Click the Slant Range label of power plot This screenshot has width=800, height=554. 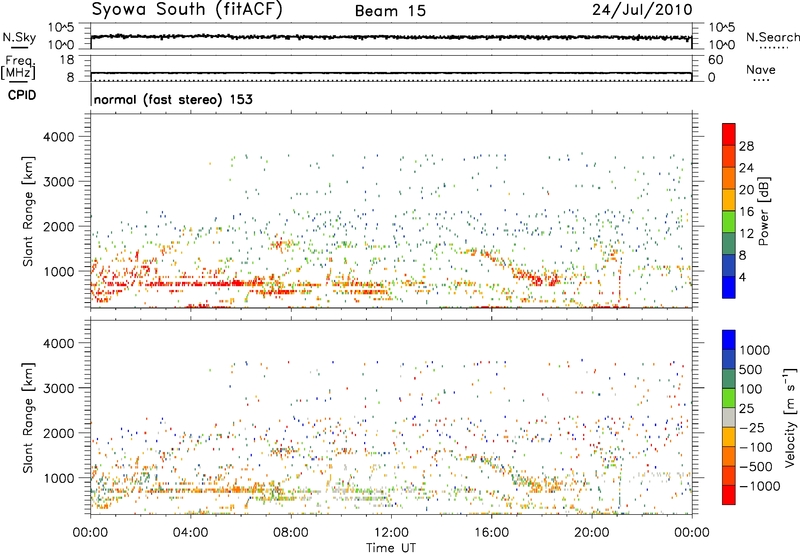28,211
